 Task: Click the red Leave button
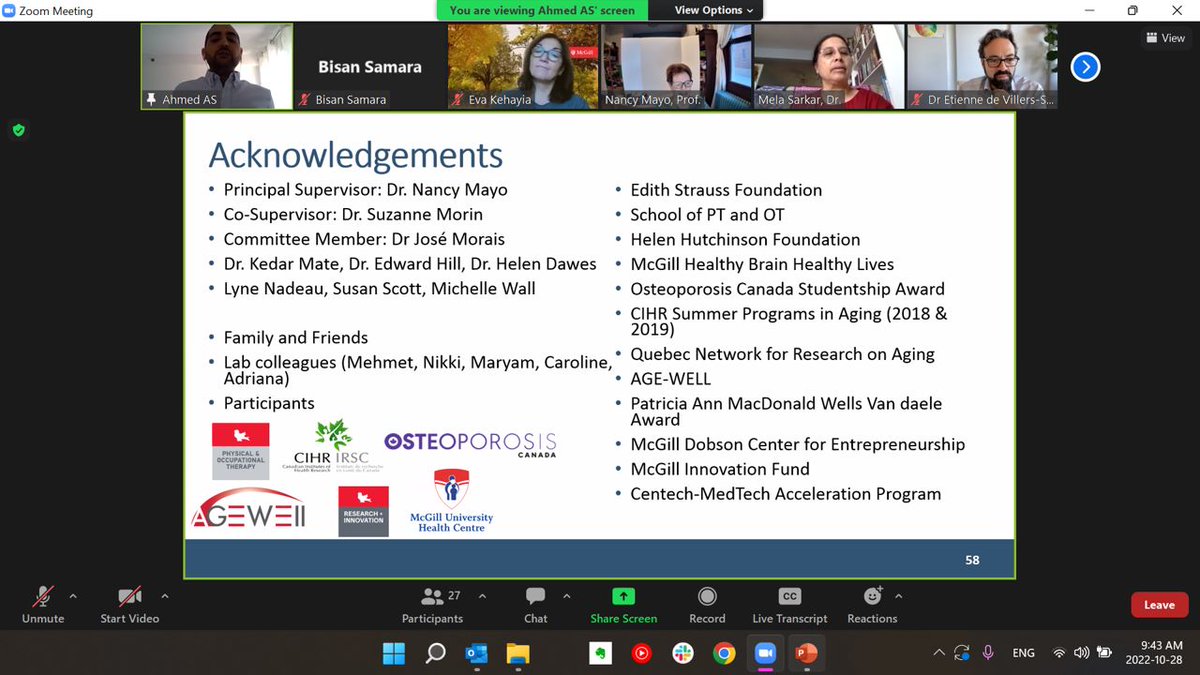pos(1159,604)
